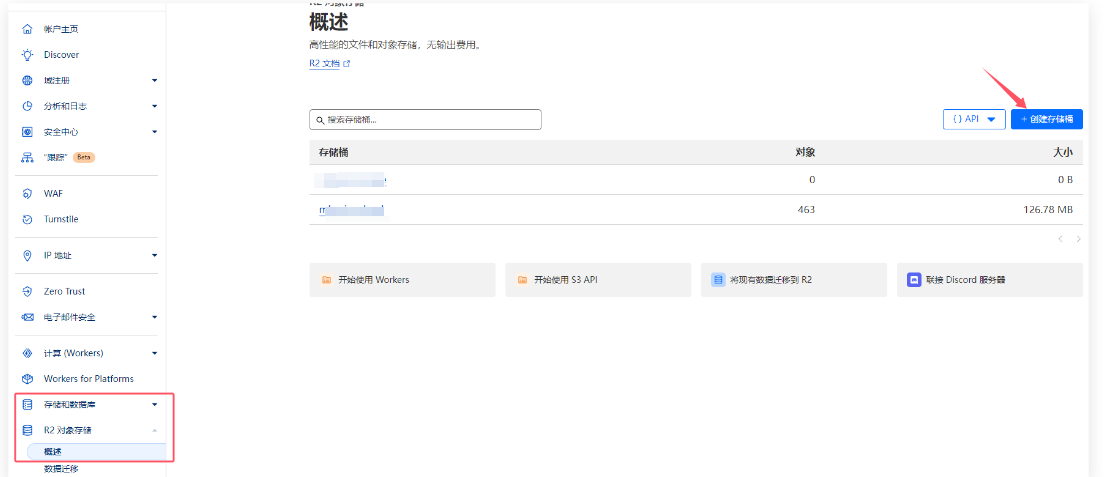Click into the 搜索存储桶 search field
The width and height of the screenshot is (1107, 477).
click(x=425, y=120)
